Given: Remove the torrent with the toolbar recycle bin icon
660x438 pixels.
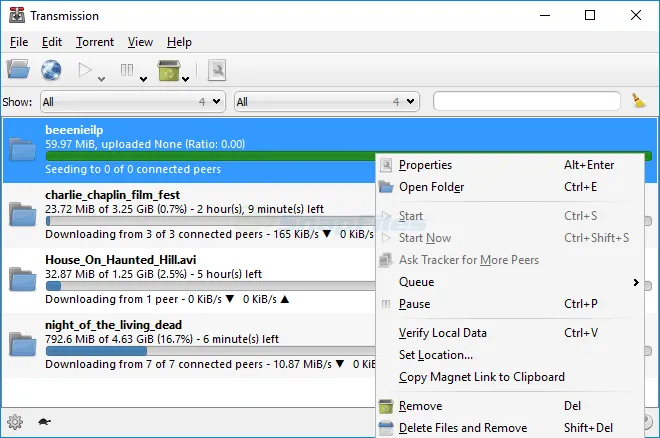Looking at the screenshot, I should pyautogui.click(x=168, y=70).
